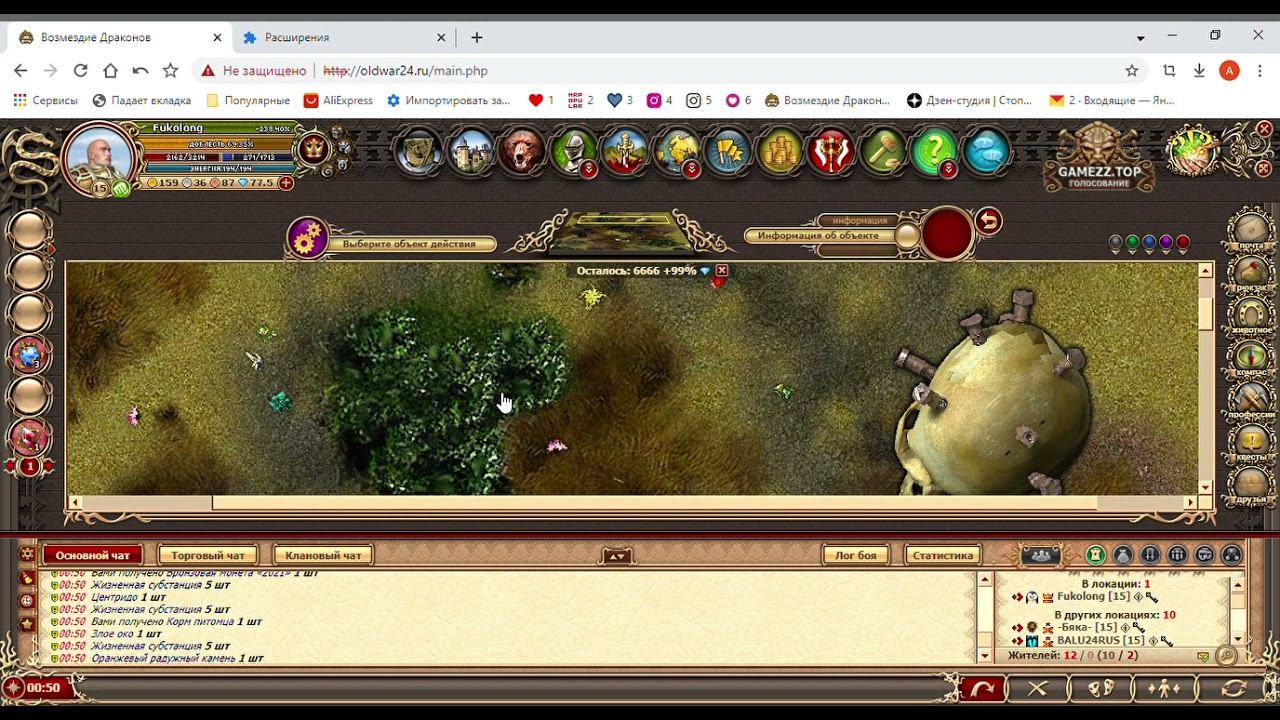The width and height of the screenshot is (1280, 720).
Task: Toggle the green orb filter
Action: (1133, 242)
